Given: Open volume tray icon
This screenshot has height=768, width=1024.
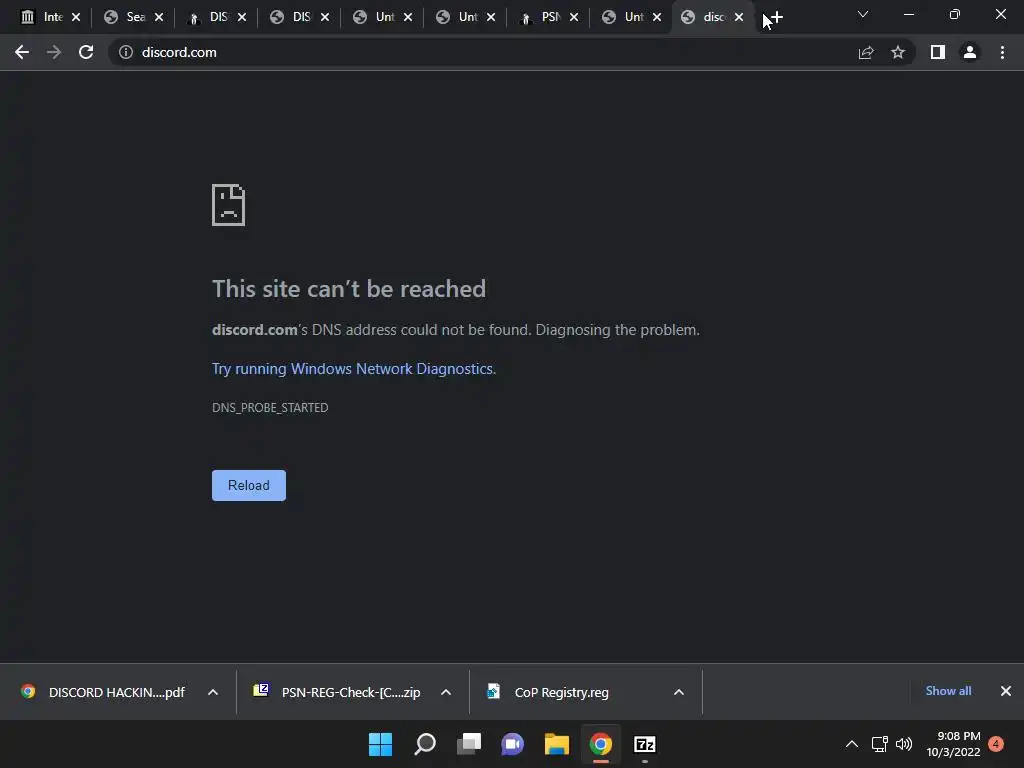Looking at the screenshot, I should pyautogui.click(x=904, y=744).
